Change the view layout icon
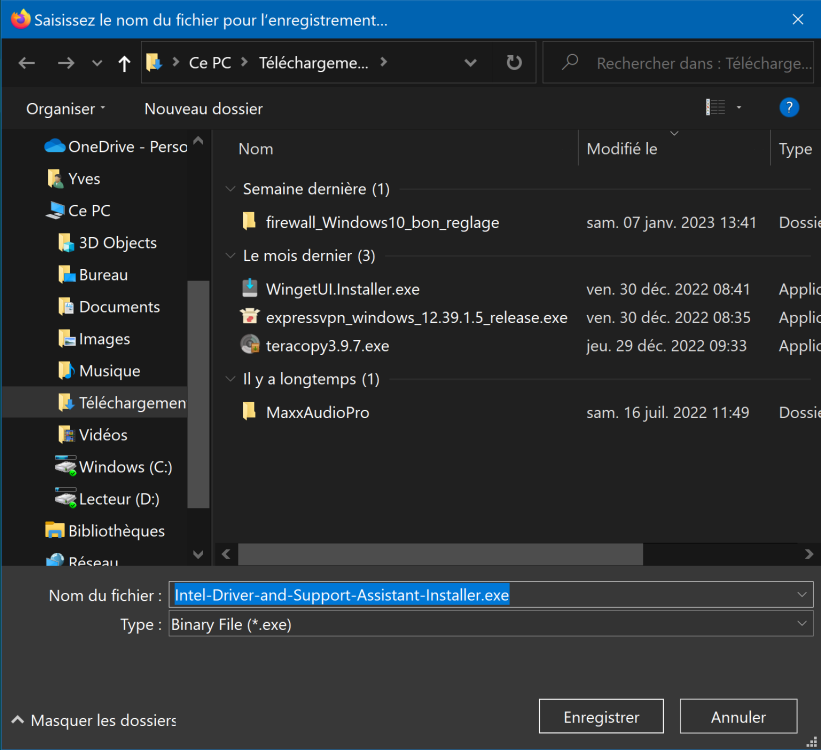 point(715,108)
